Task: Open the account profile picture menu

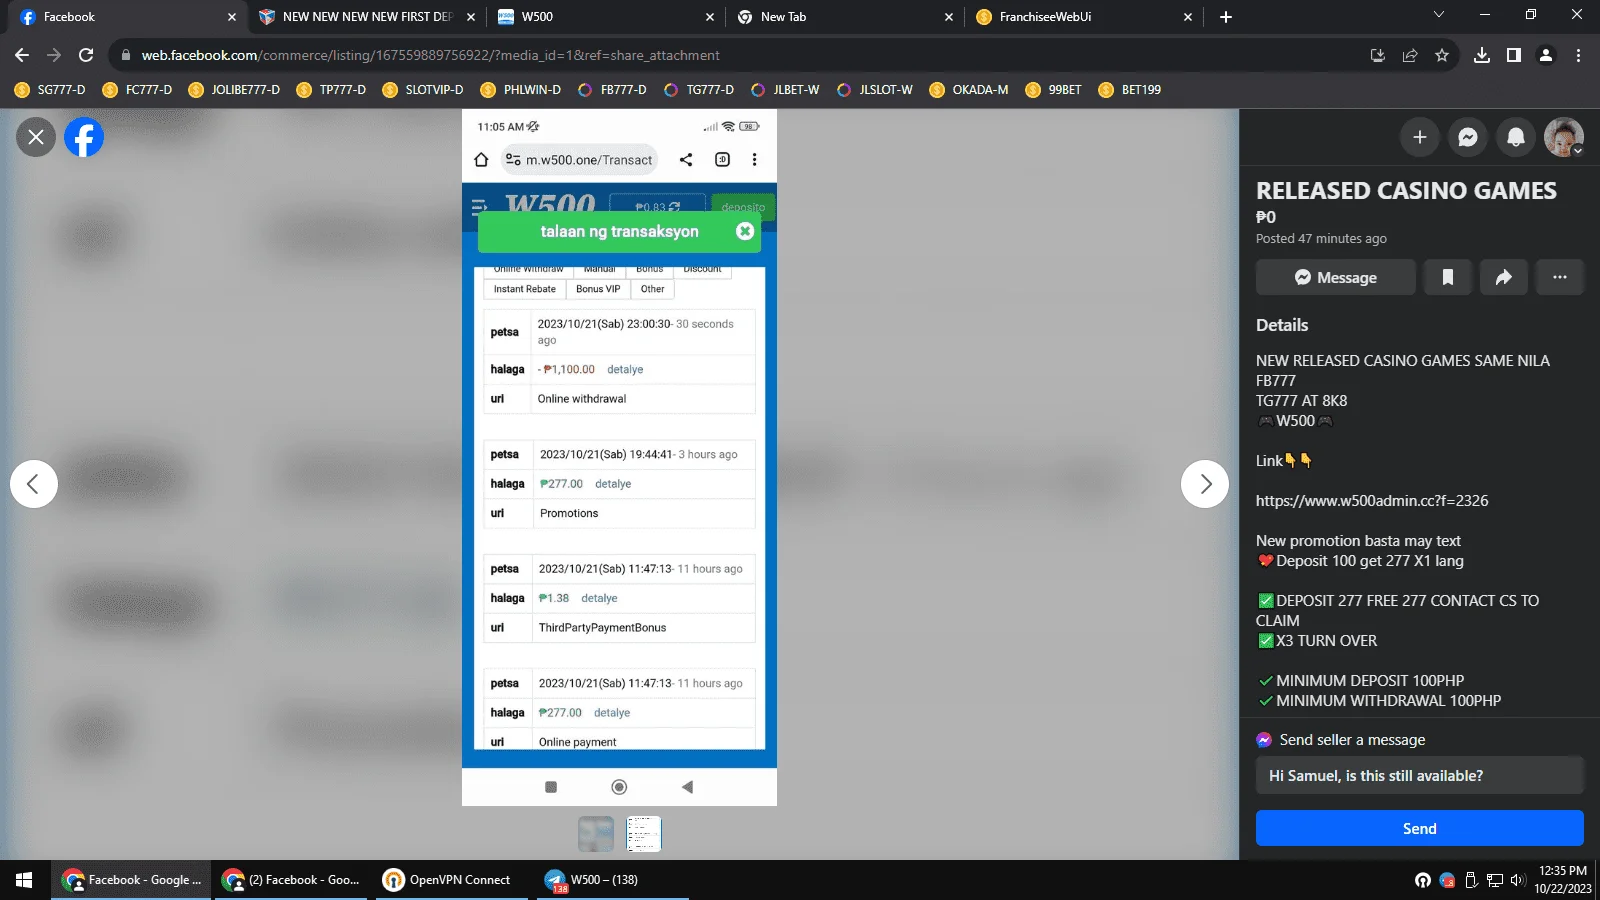Action: 1564,137
